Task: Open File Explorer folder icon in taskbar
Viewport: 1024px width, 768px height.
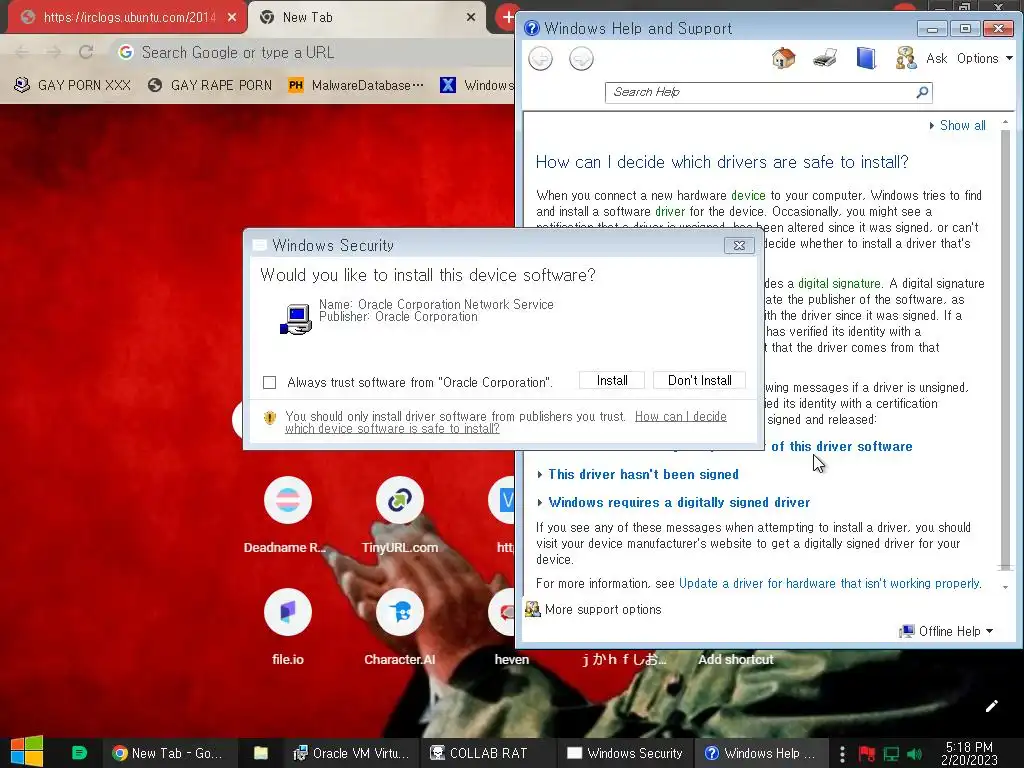Action: point(261,753)
